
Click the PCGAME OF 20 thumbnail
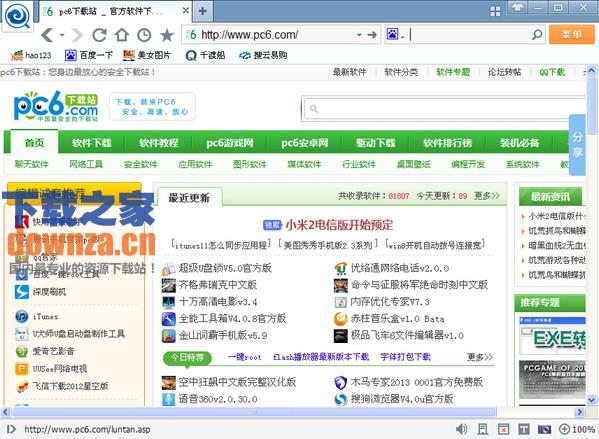[552, 381]
